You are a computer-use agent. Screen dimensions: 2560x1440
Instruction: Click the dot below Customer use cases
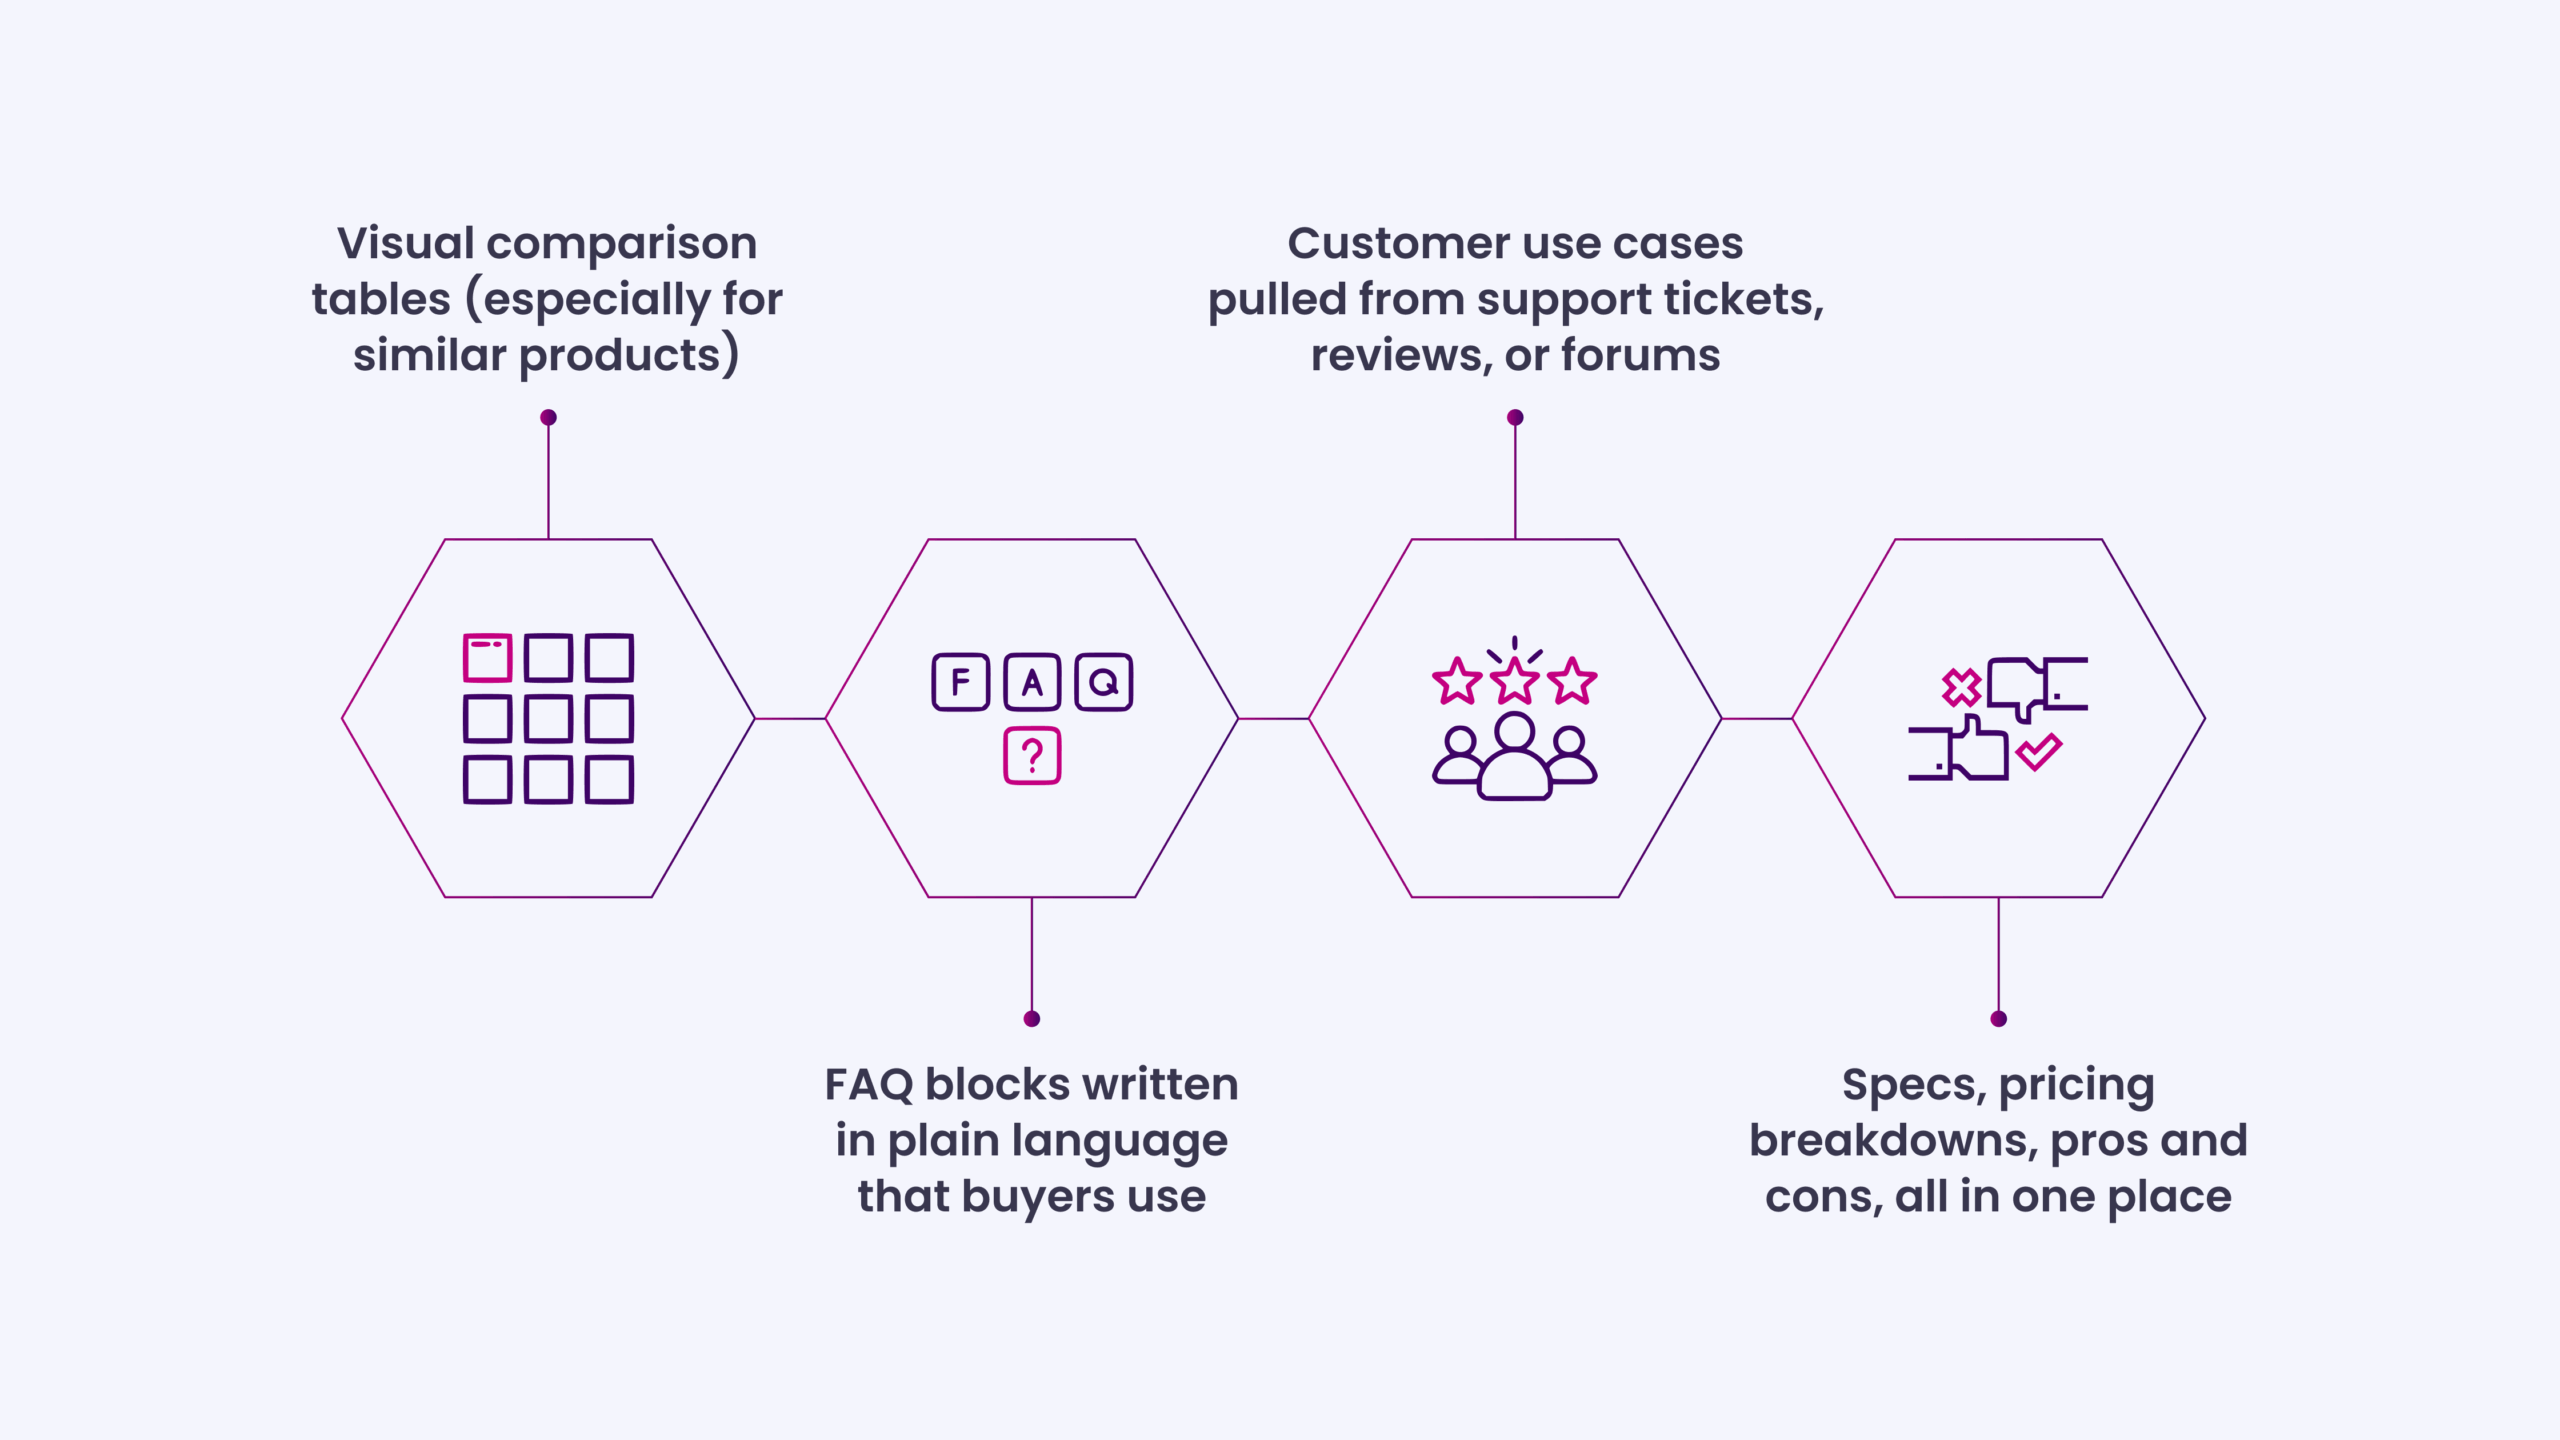[1515, 417]
